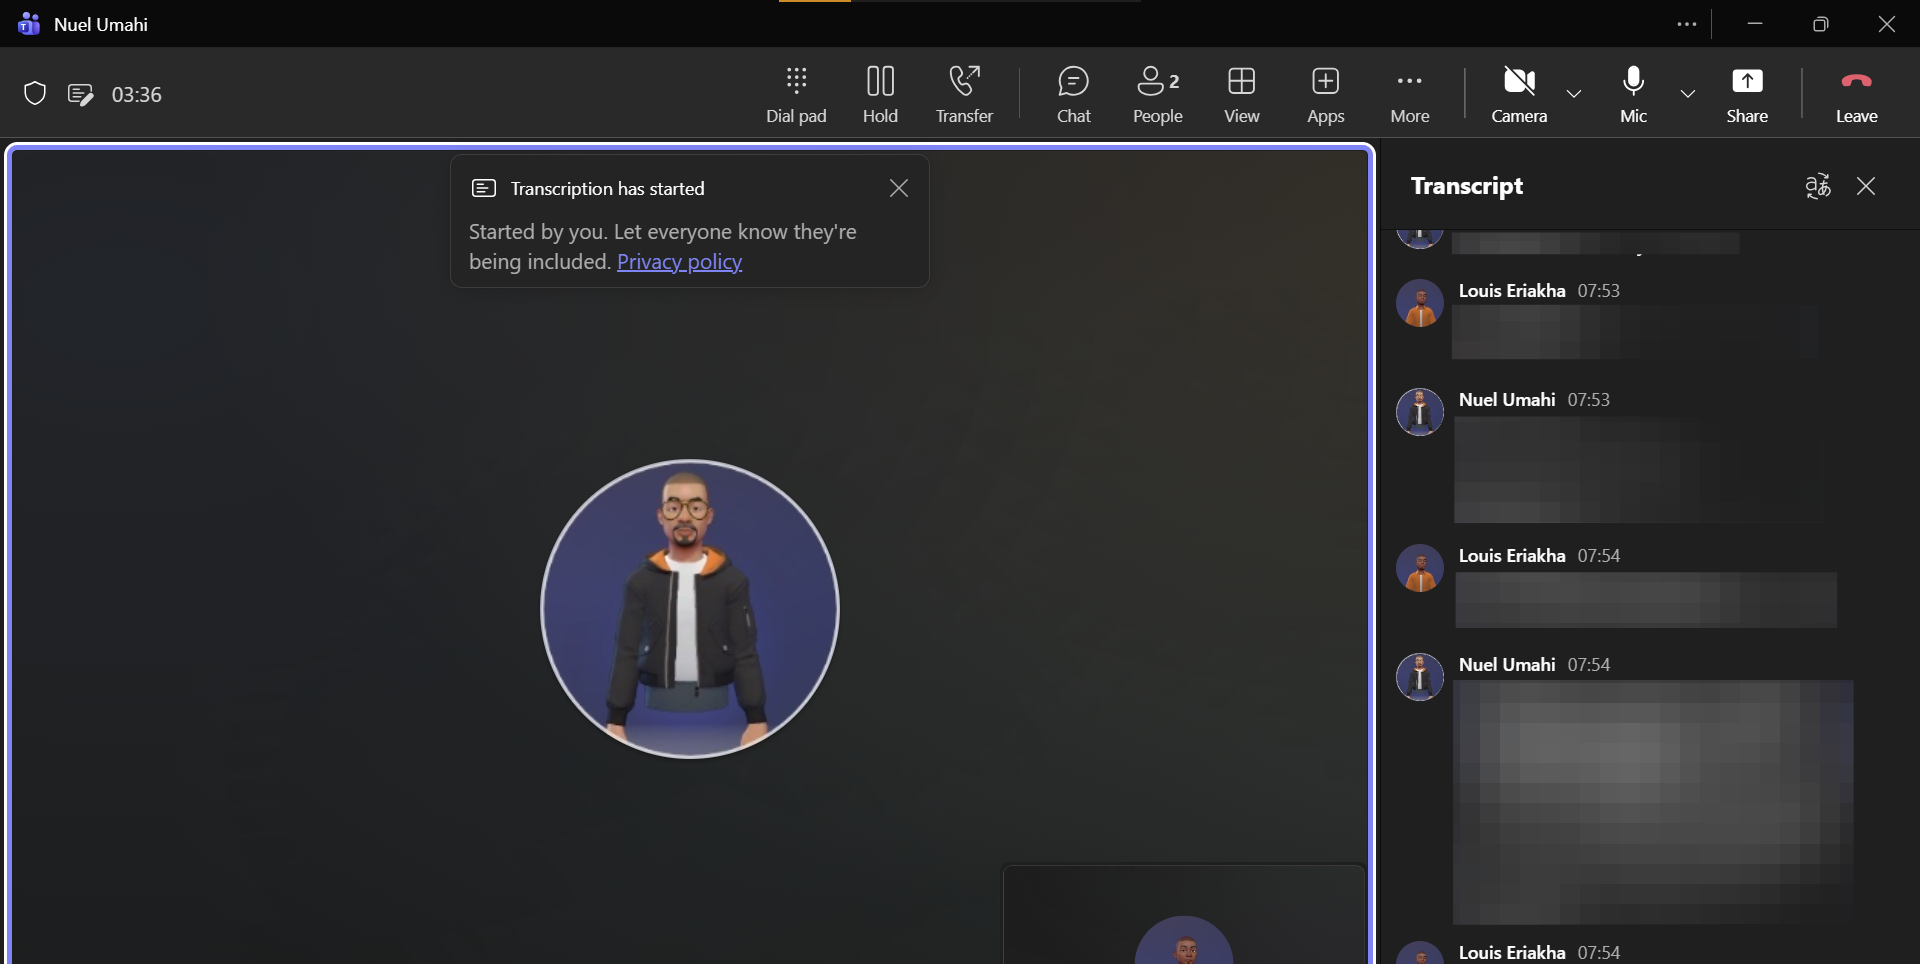The width and height of the screenshot is (1920, 964).
Task: Open the View layout options
Action: [1241, 94]
